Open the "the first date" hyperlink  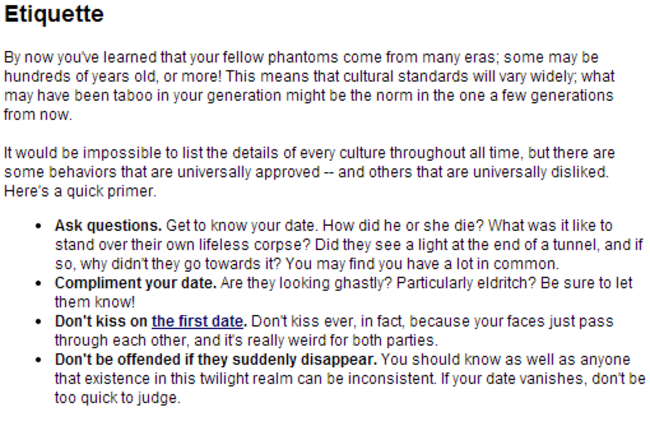[x=197, y=322]
